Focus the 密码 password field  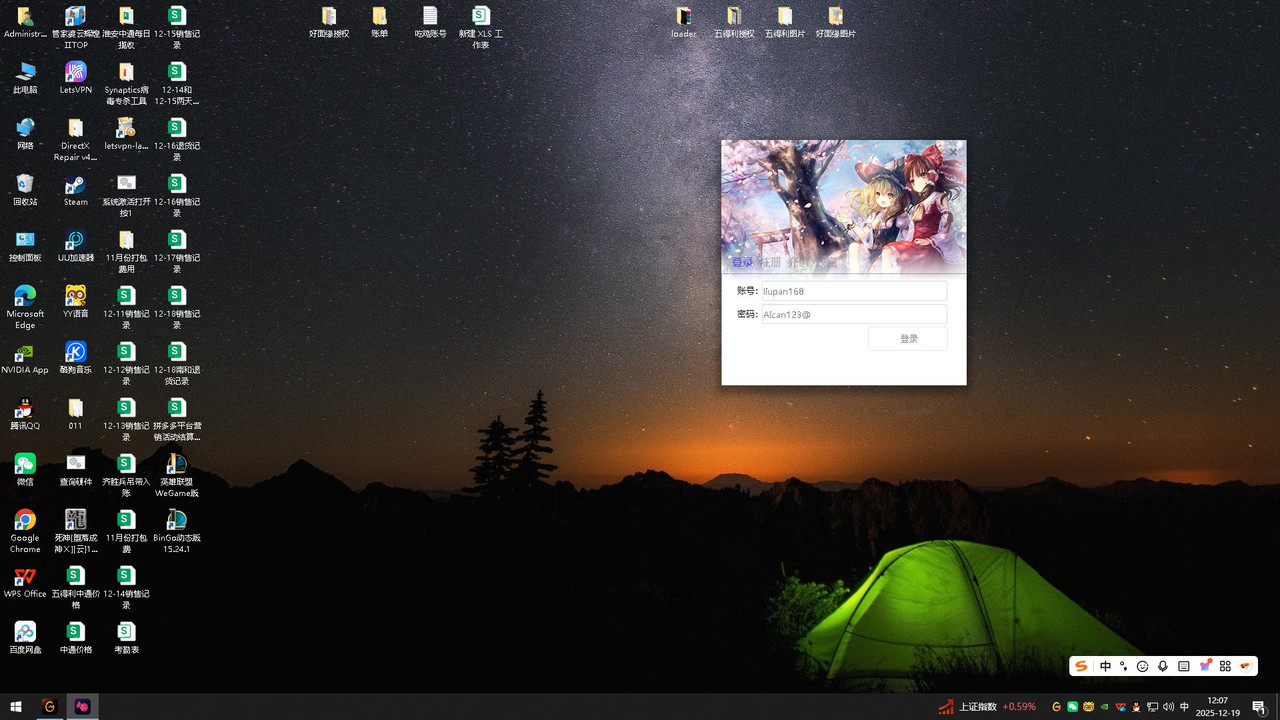[x=854, y=314]
